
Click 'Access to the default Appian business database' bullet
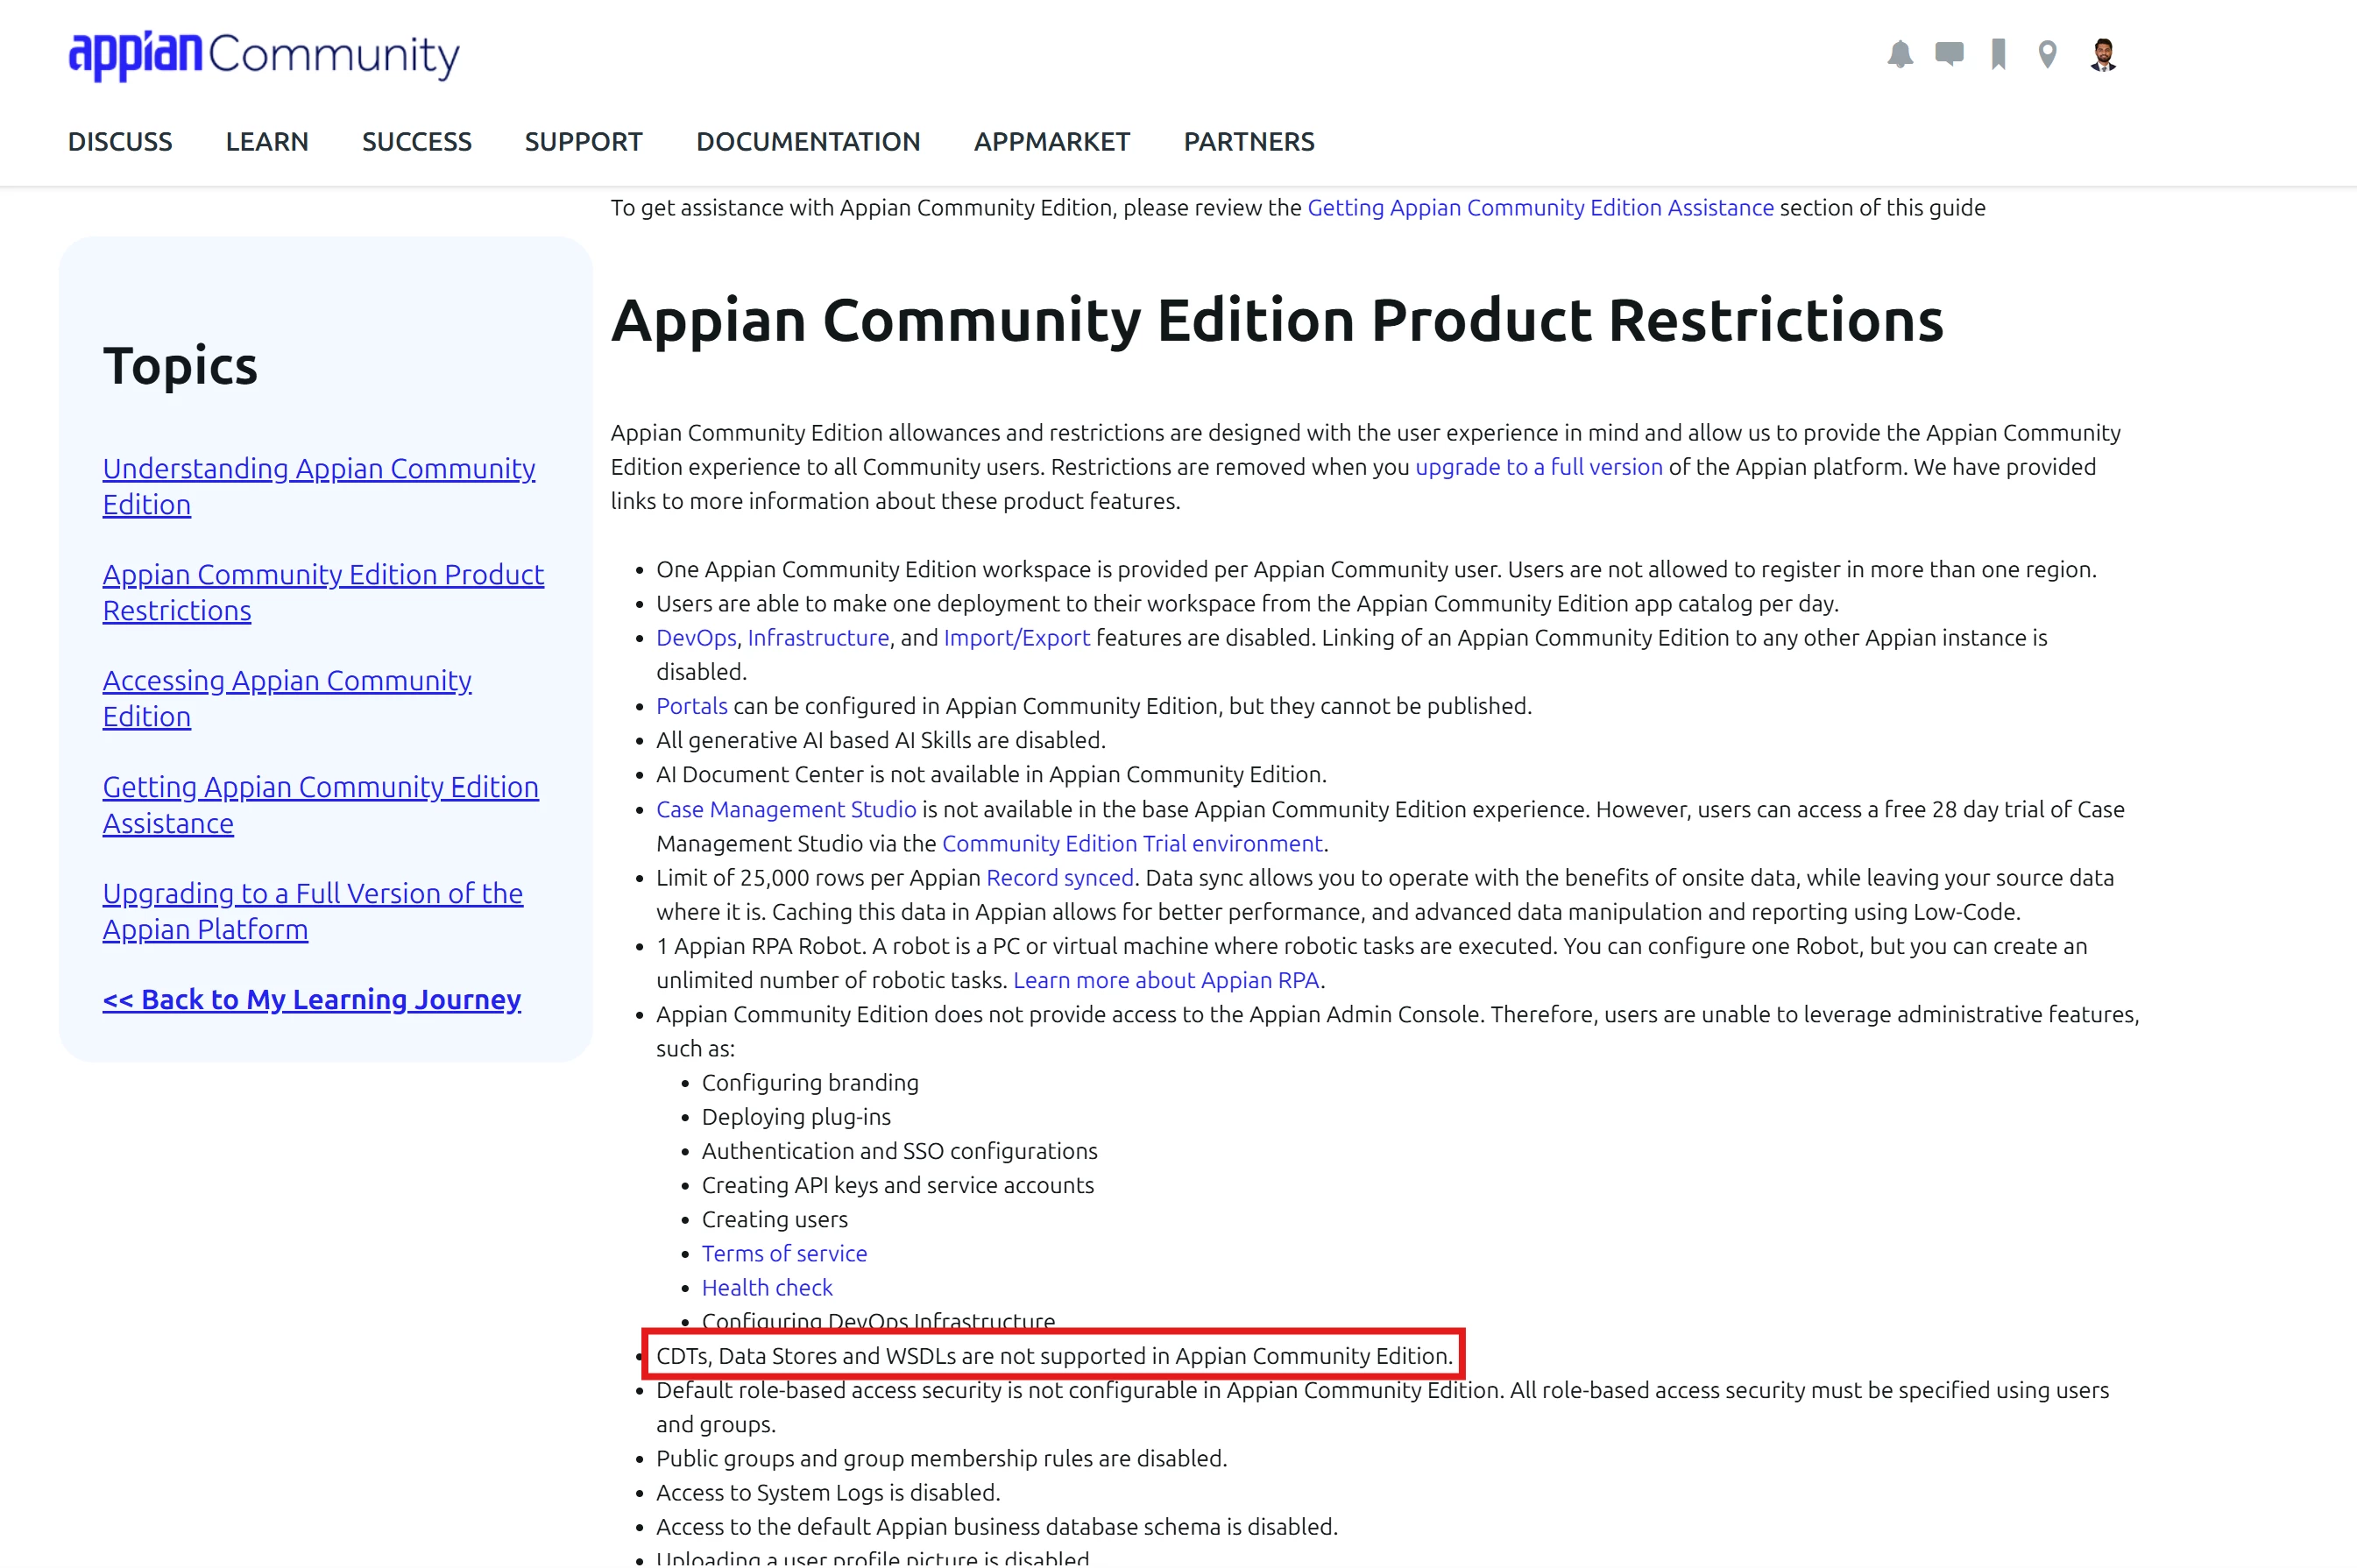tap(996, 1527)
